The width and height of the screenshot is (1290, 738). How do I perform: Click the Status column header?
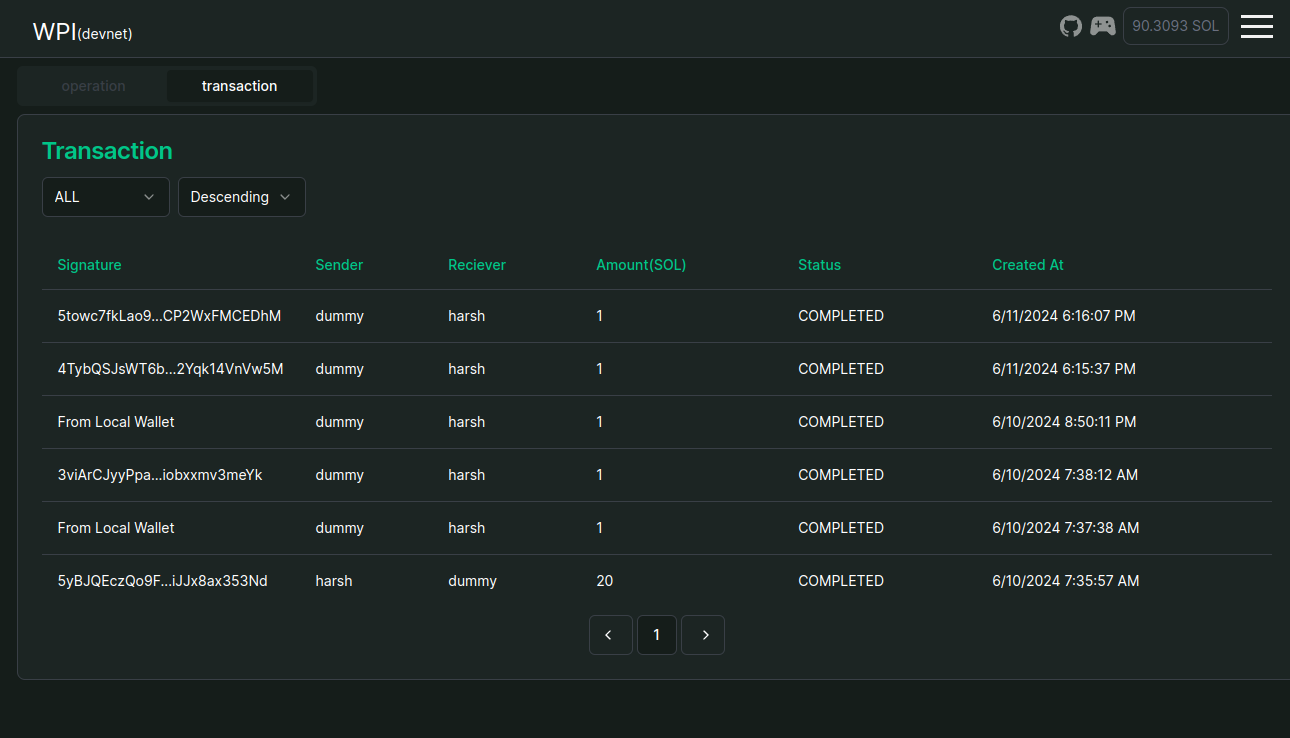click(819, 265)
